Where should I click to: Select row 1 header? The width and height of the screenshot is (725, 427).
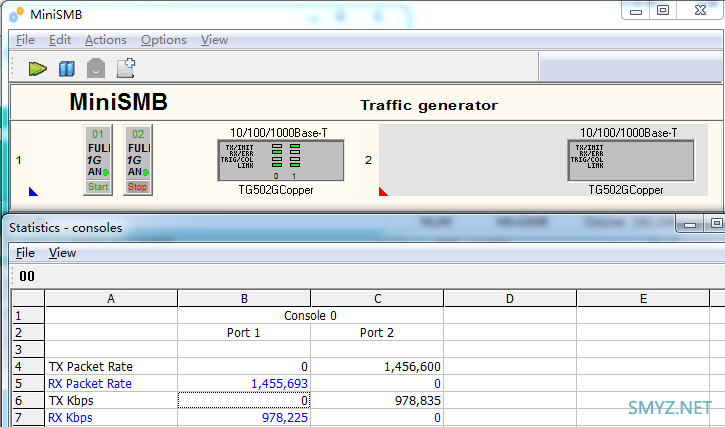pos(28,316)
